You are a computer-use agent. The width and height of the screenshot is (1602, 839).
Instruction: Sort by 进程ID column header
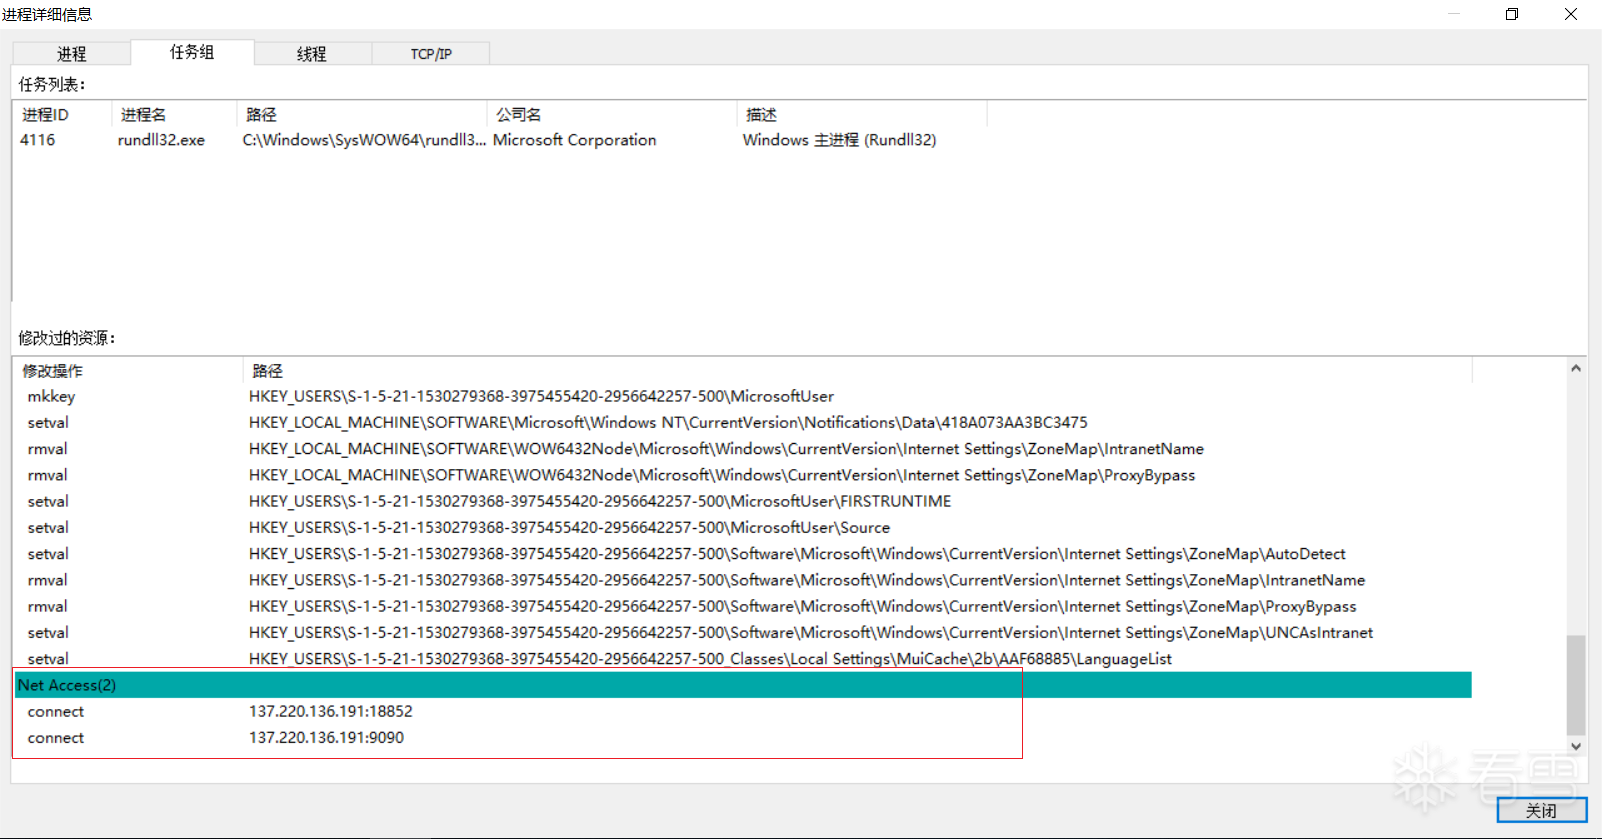[46, 115]
